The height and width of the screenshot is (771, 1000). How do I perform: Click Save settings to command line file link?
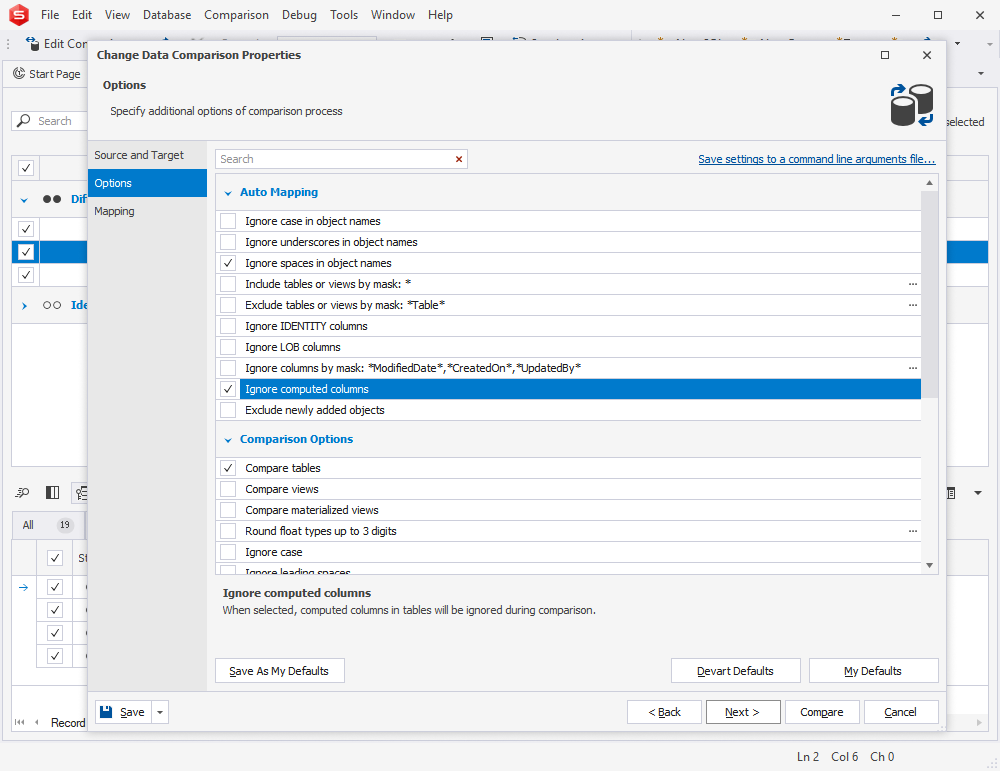point(816,159)
